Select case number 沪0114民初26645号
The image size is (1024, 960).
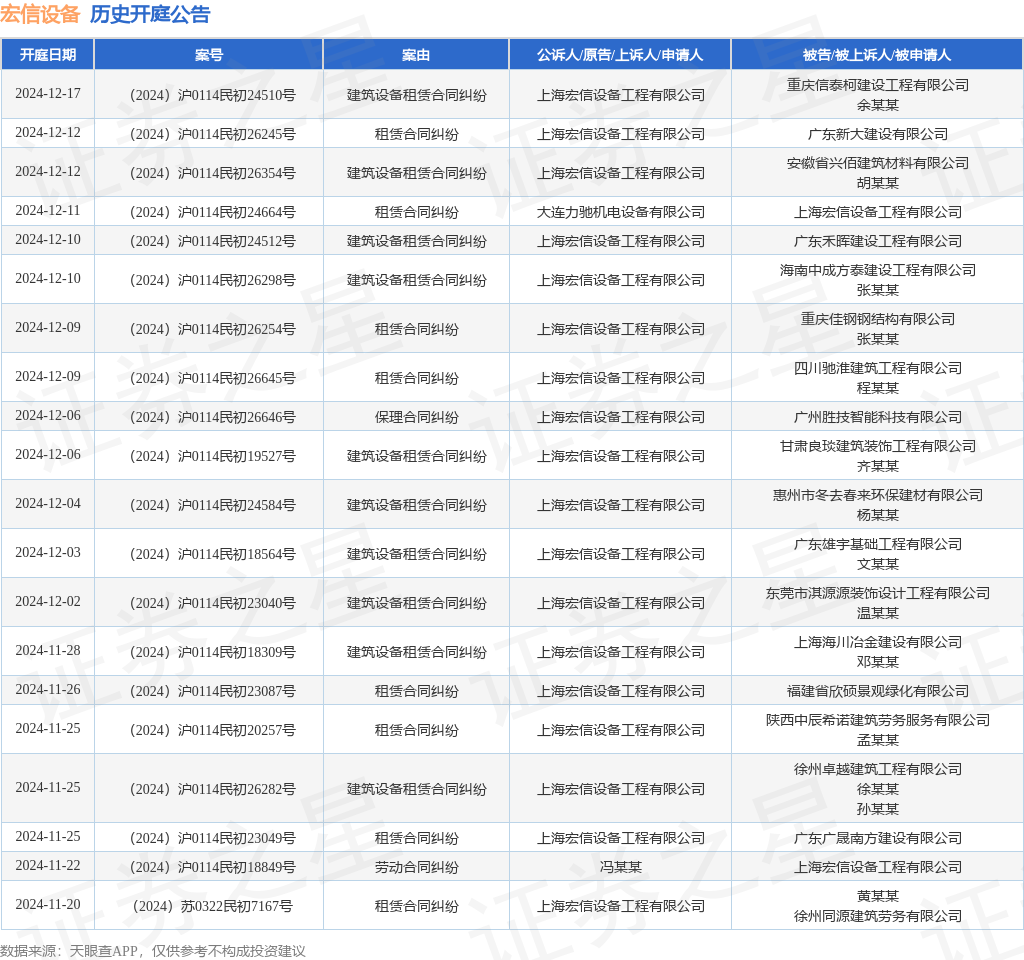coord(213,378)
